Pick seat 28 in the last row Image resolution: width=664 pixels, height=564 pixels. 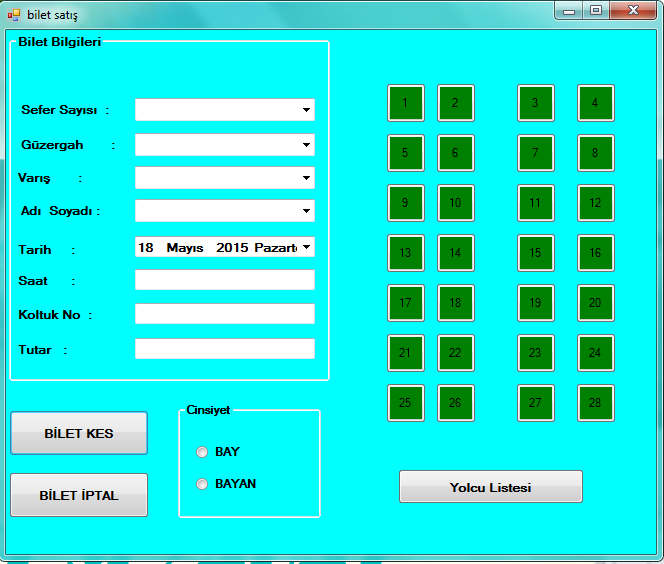coord(595,403)
